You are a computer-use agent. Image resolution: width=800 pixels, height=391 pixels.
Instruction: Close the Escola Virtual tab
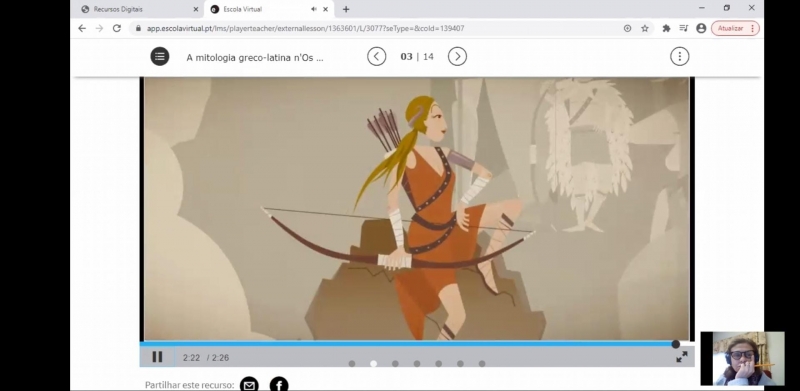[326, 9]
